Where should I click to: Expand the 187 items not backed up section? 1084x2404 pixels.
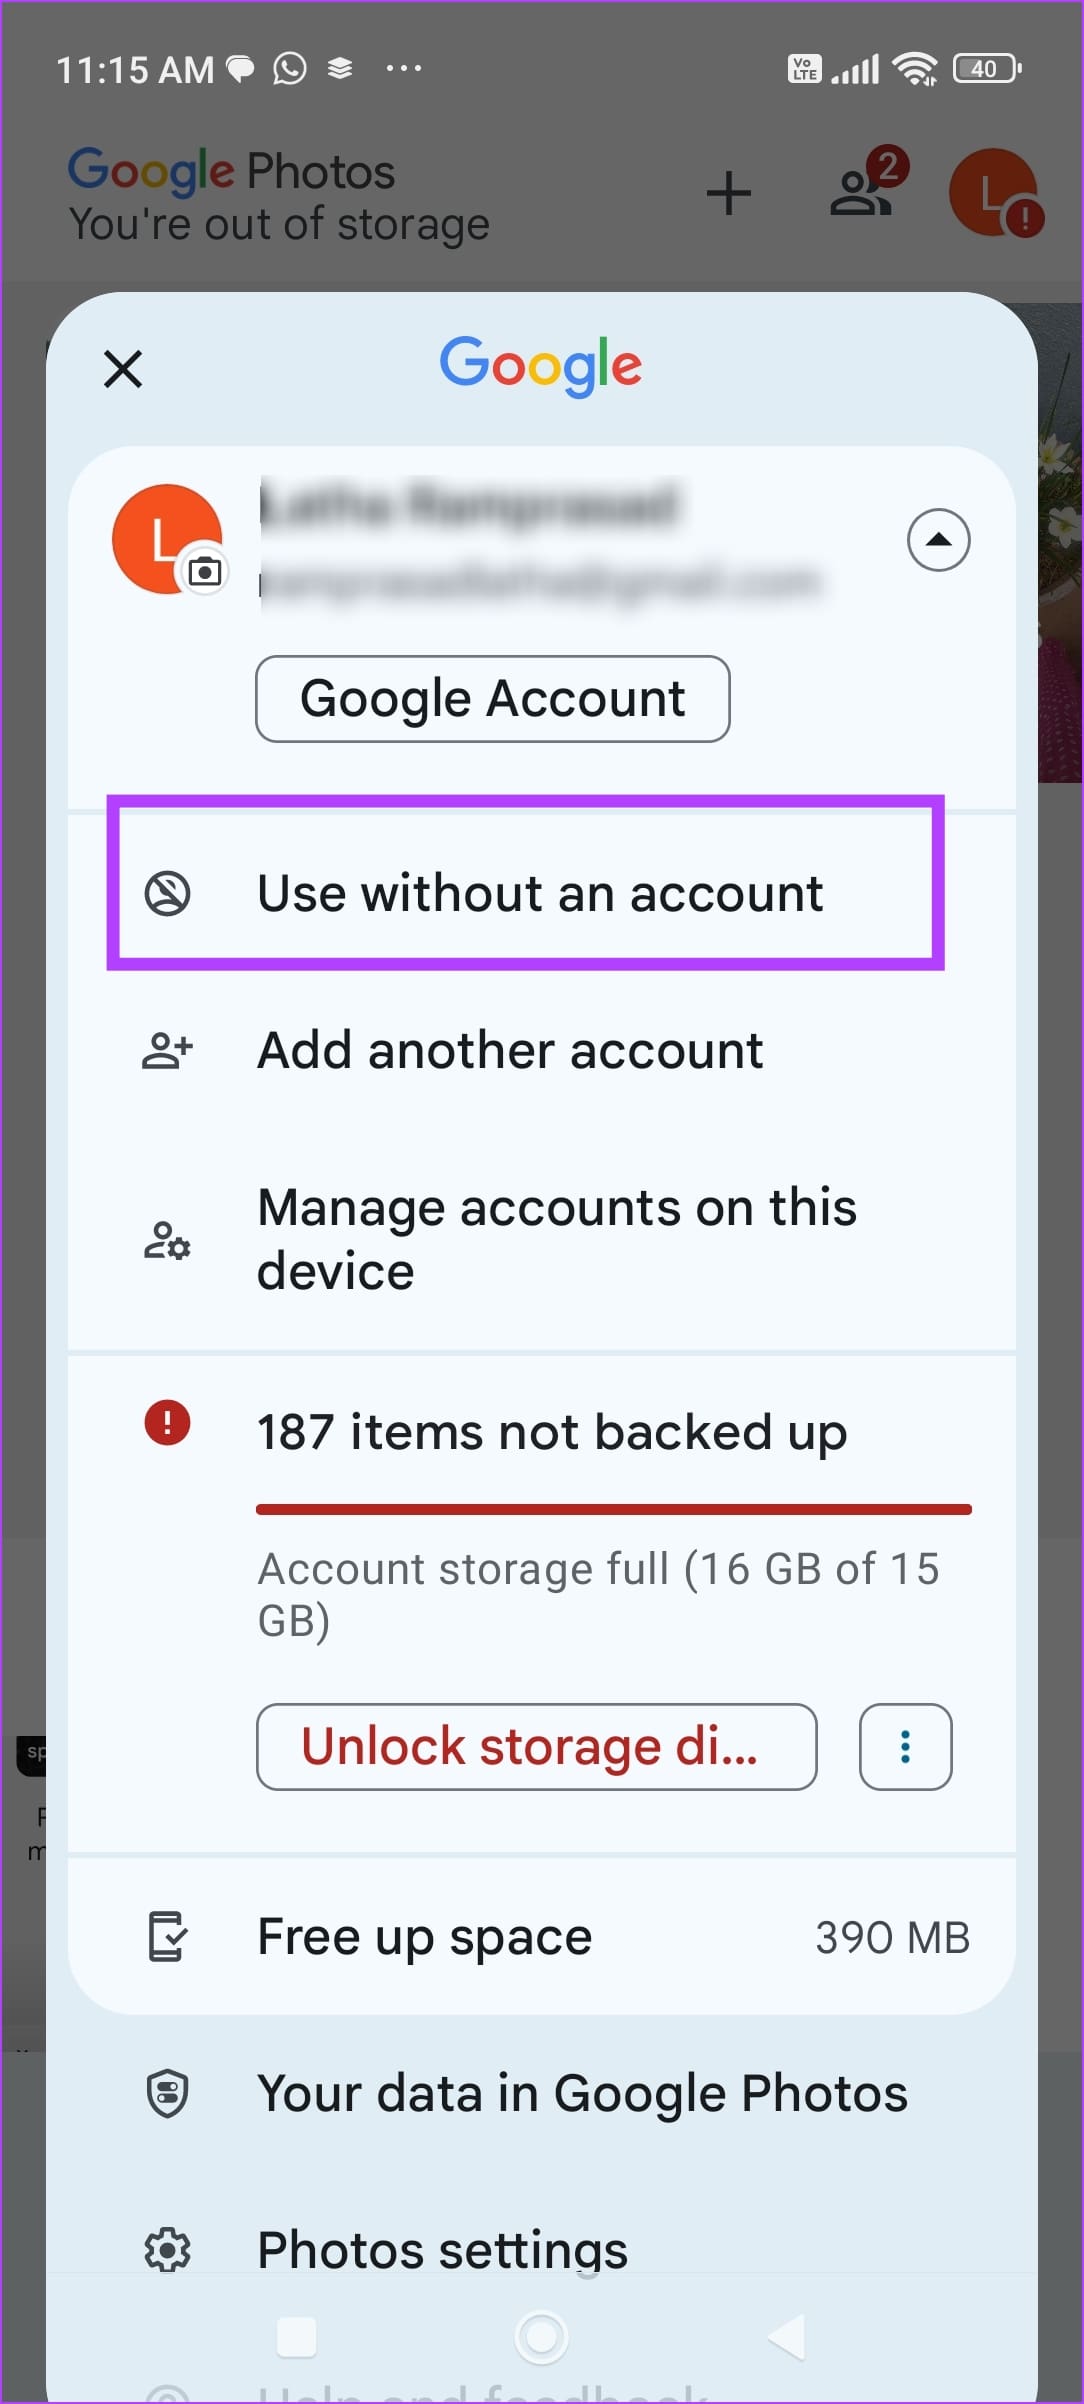click(550, 1431)
